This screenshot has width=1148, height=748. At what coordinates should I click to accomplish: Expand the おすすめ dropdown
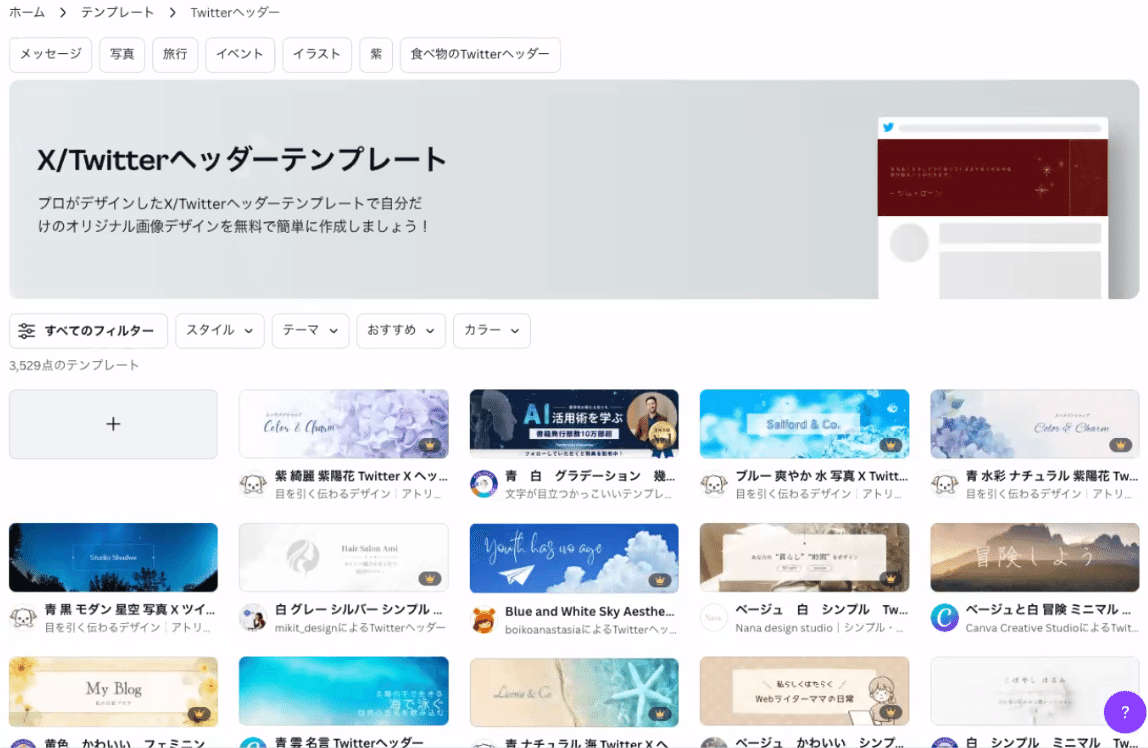(x=400, y=331)
